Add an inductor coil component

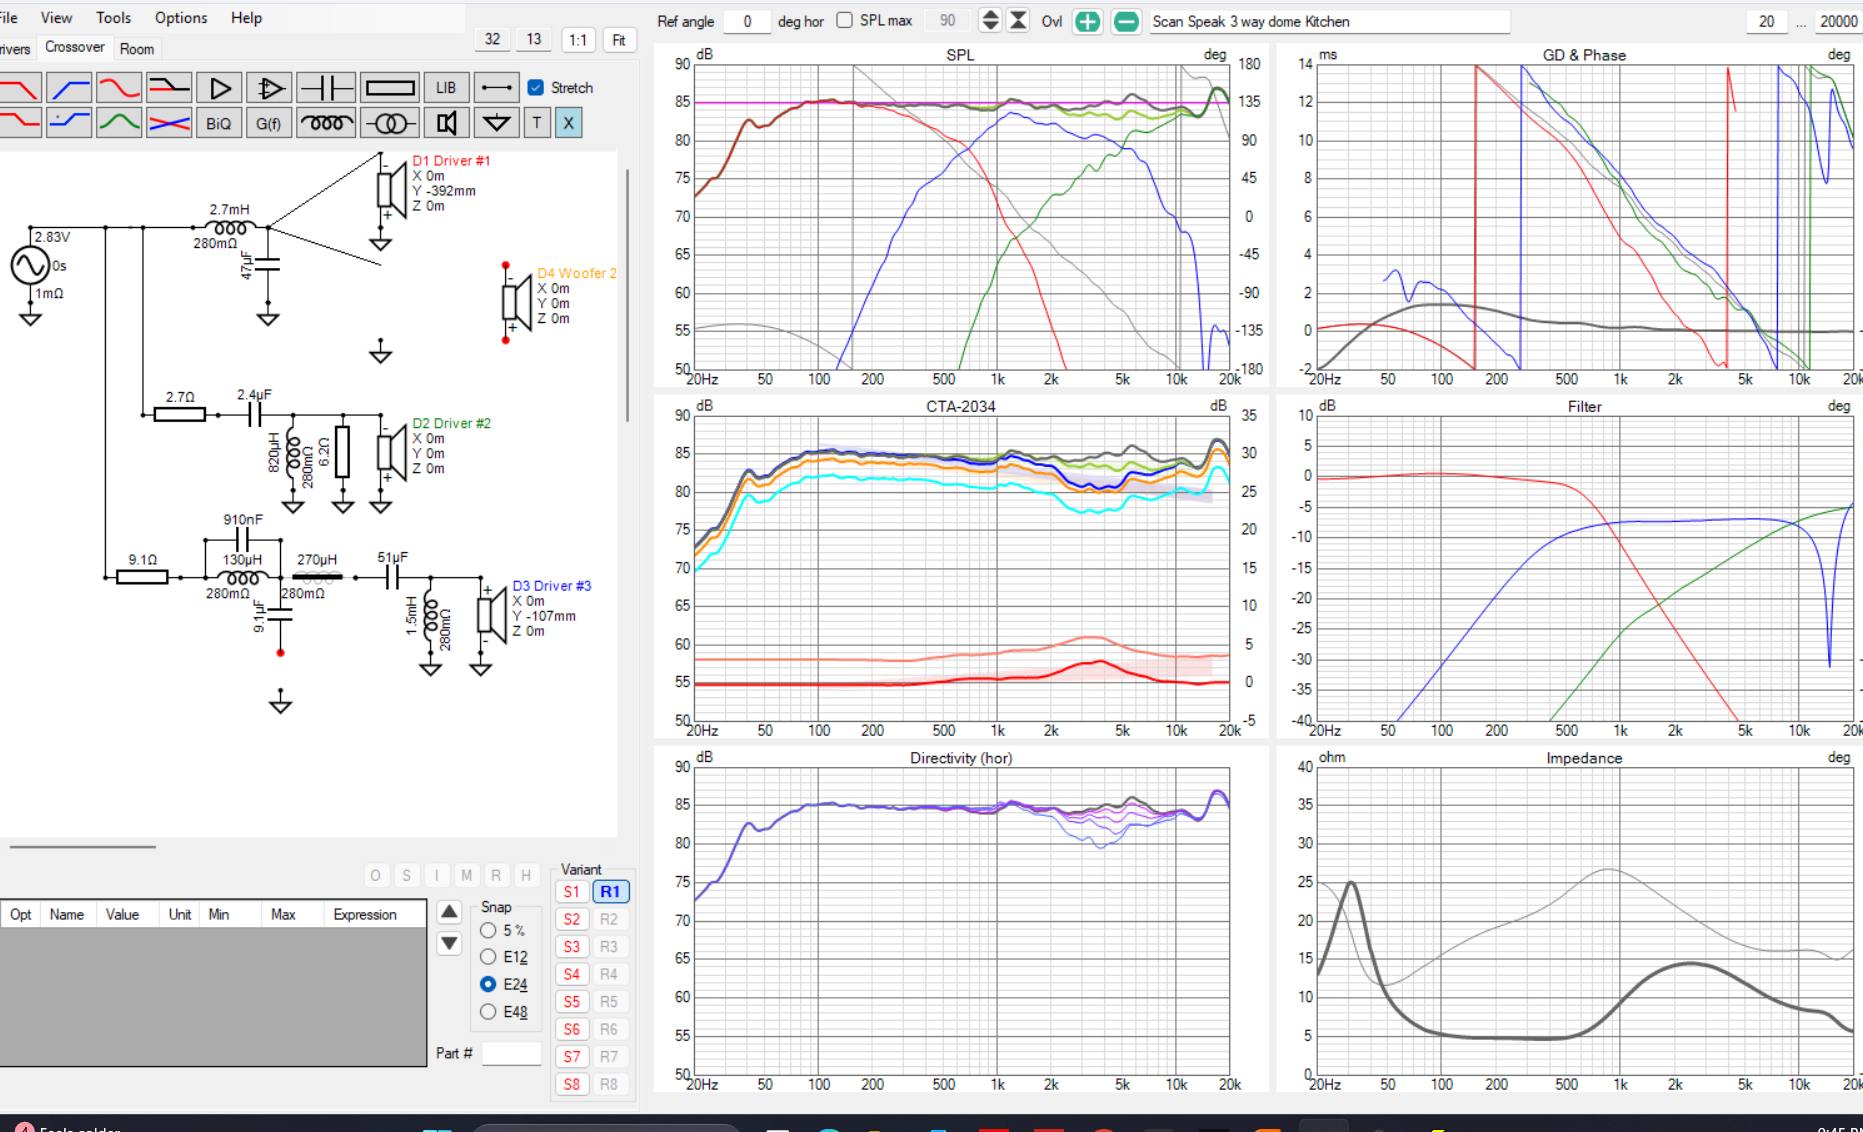pos(326,123)
